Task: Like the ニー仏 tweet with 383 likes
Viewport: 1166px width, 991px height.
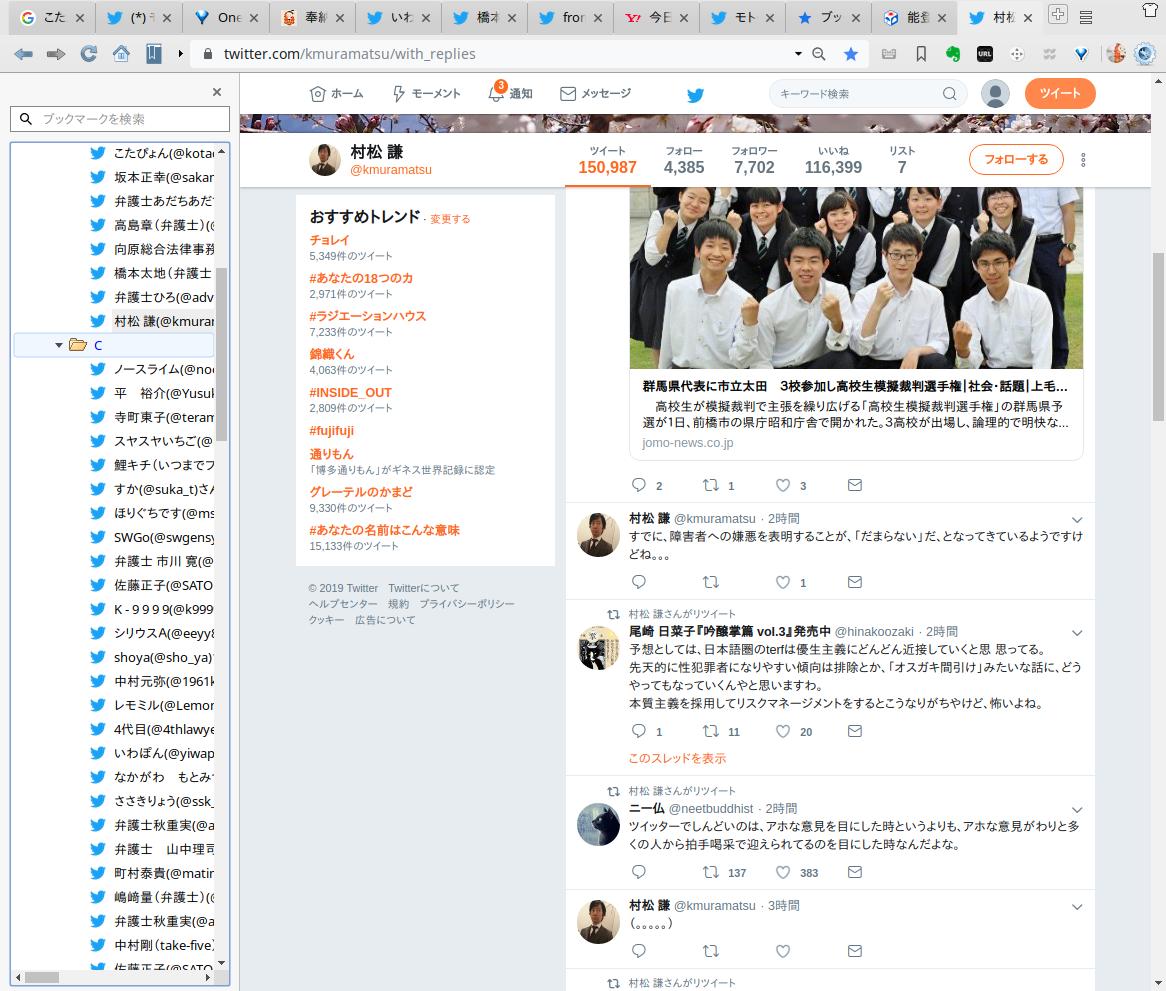Action: (783, 872)
